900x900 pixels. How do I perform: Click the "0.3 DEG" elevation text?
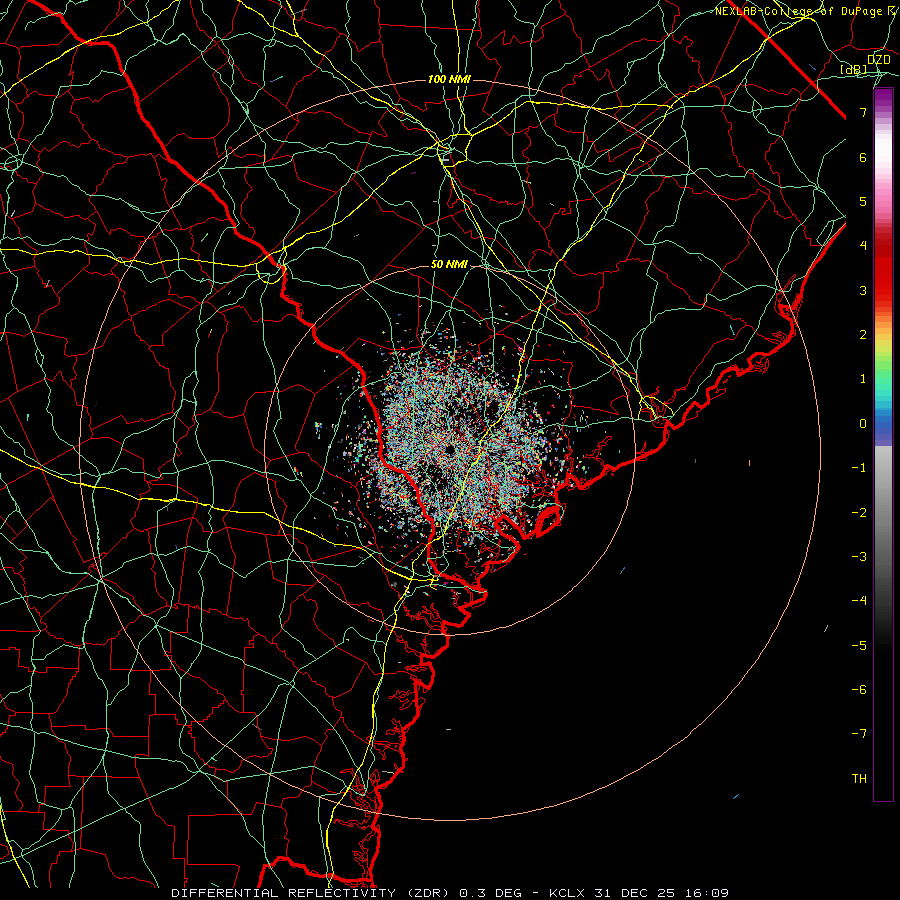click(x=490, y=893)
